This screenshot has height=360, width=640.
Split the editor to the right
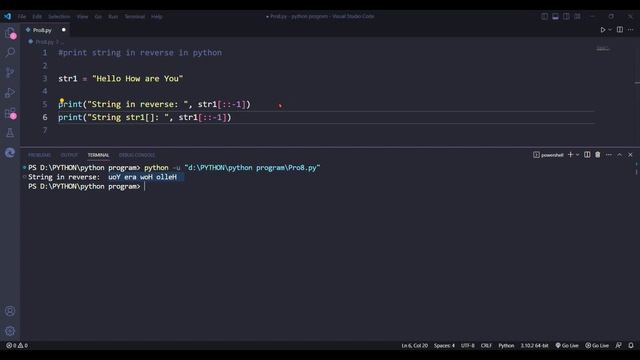pos(620,30)
